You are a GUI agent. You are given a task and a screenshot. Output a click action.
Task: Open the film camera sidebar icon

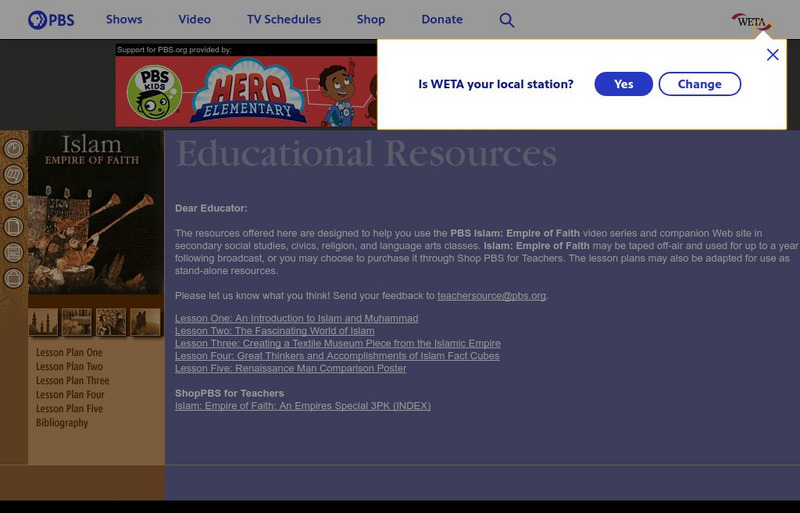14,200
